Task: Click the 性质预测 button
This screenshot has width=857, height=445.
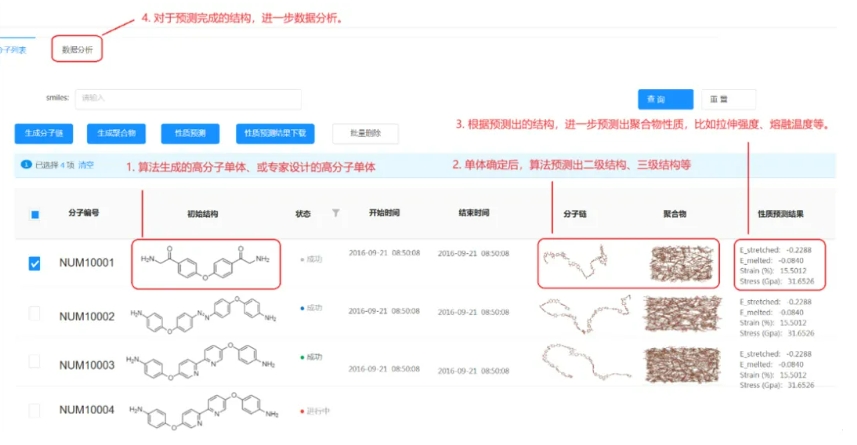Action: click(x=190, y=133)
